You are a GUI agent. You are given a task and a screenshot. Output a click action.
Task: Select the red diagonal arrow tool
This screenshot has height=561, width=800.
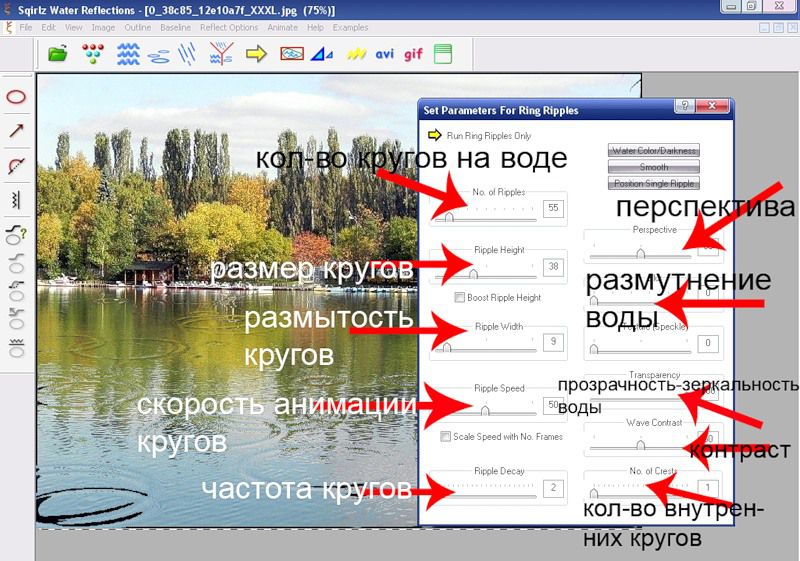point(16,131)
